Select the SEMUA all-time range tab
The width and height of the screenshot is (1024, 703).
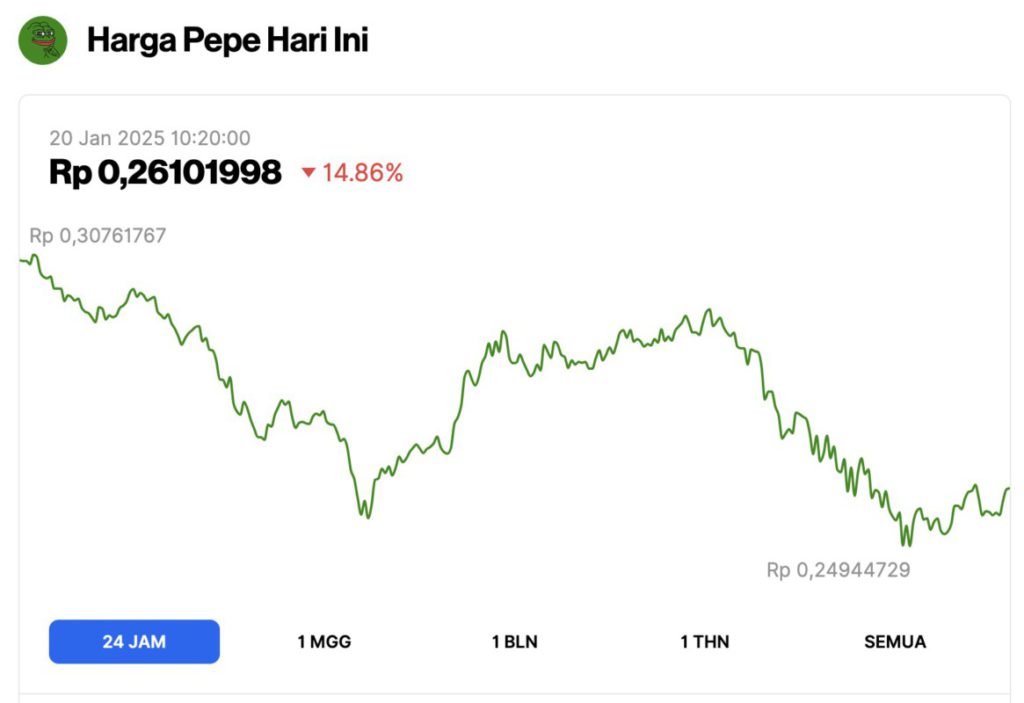(x=894, y=641)
